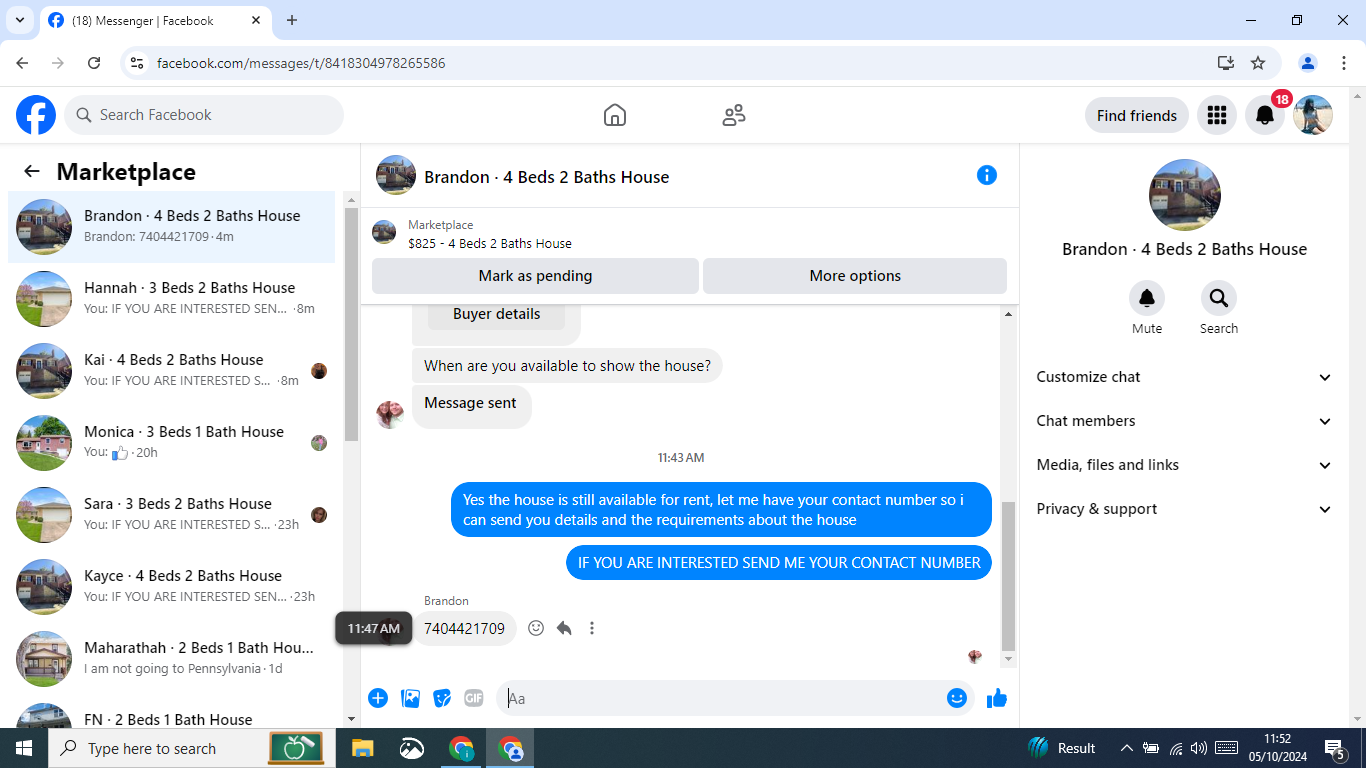Choose a GIF in composer
The image size is (1366, 768).
pyautogui.click(x=473, y=698)
